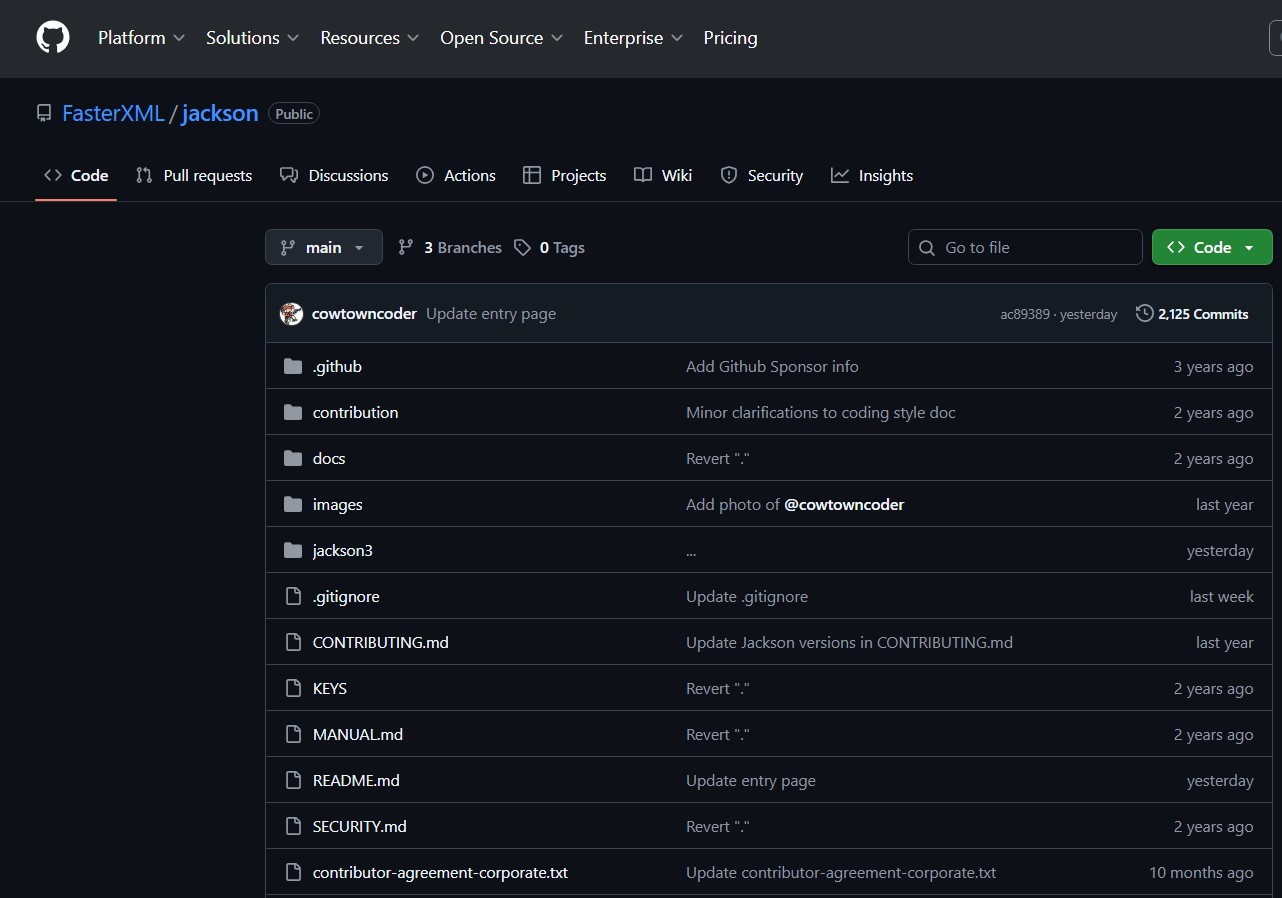Image resolution: width=1282 pixels, height=898 pixels.
Task: Click the GitHub logo icon
Action: coord(53,38)
